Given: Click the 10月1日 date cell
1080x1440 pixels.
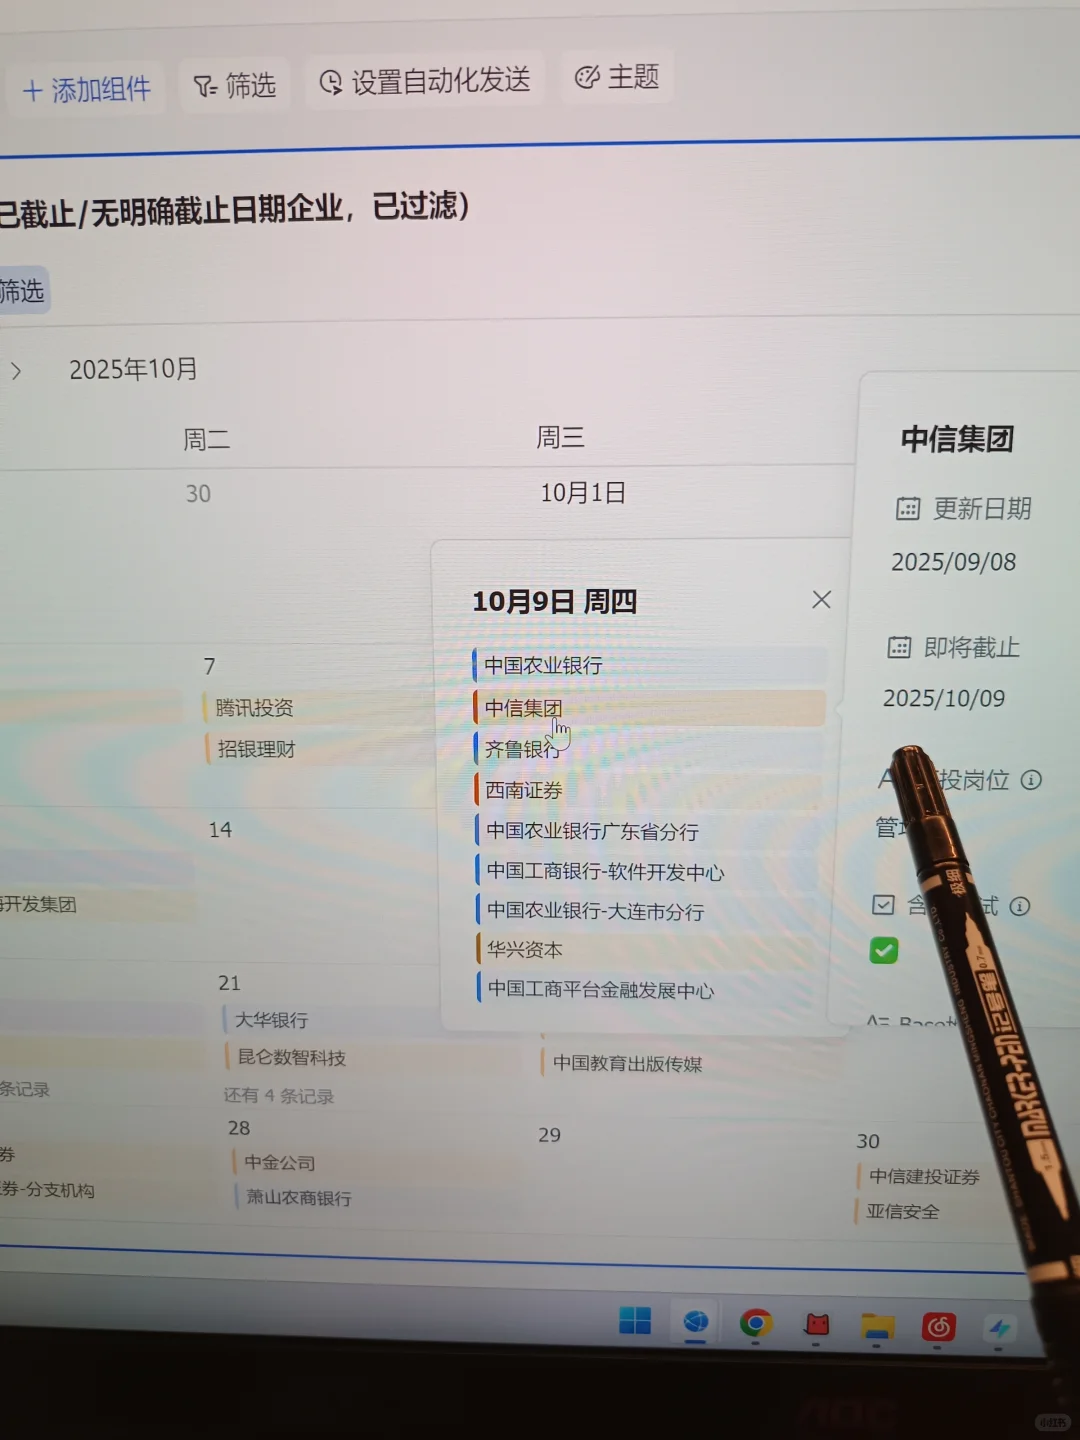Looking at the screenshot, I should coord(583,492).
